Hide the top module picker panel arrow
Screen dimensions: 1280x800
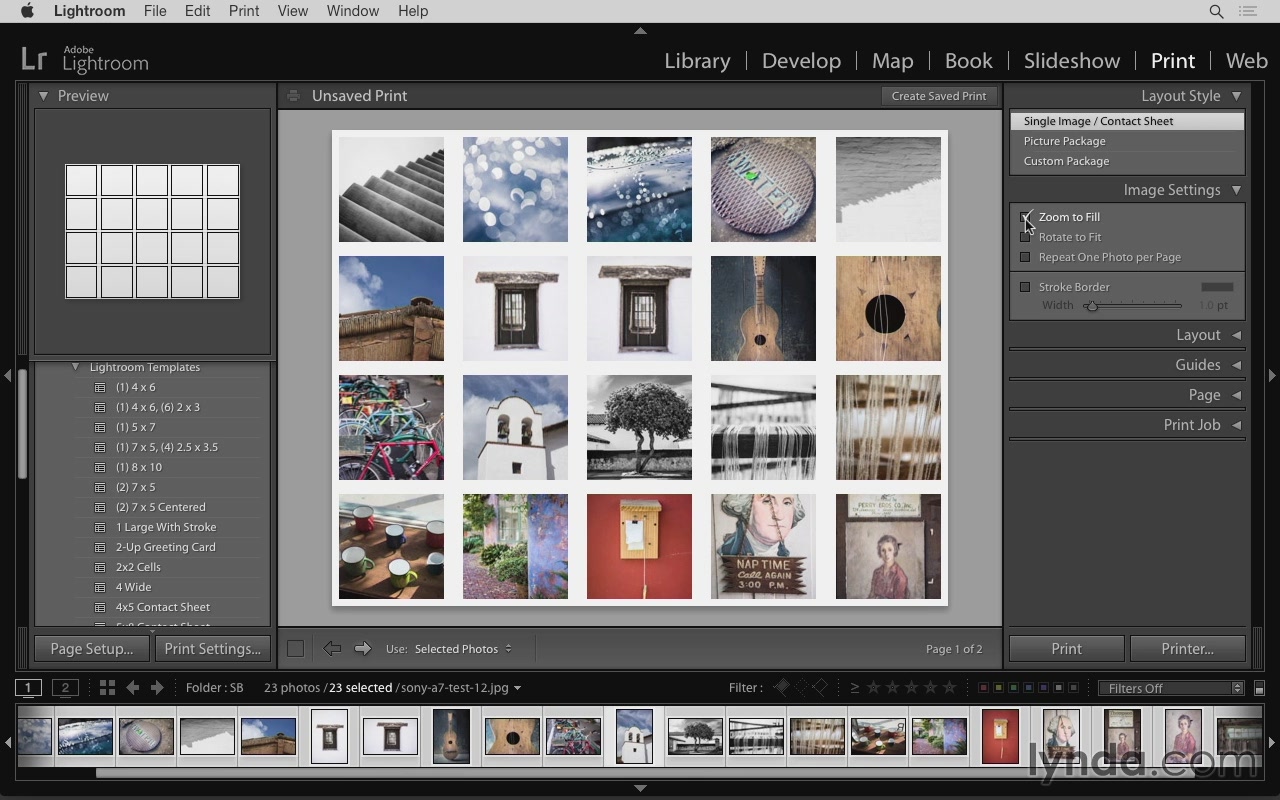click(640, 31)
